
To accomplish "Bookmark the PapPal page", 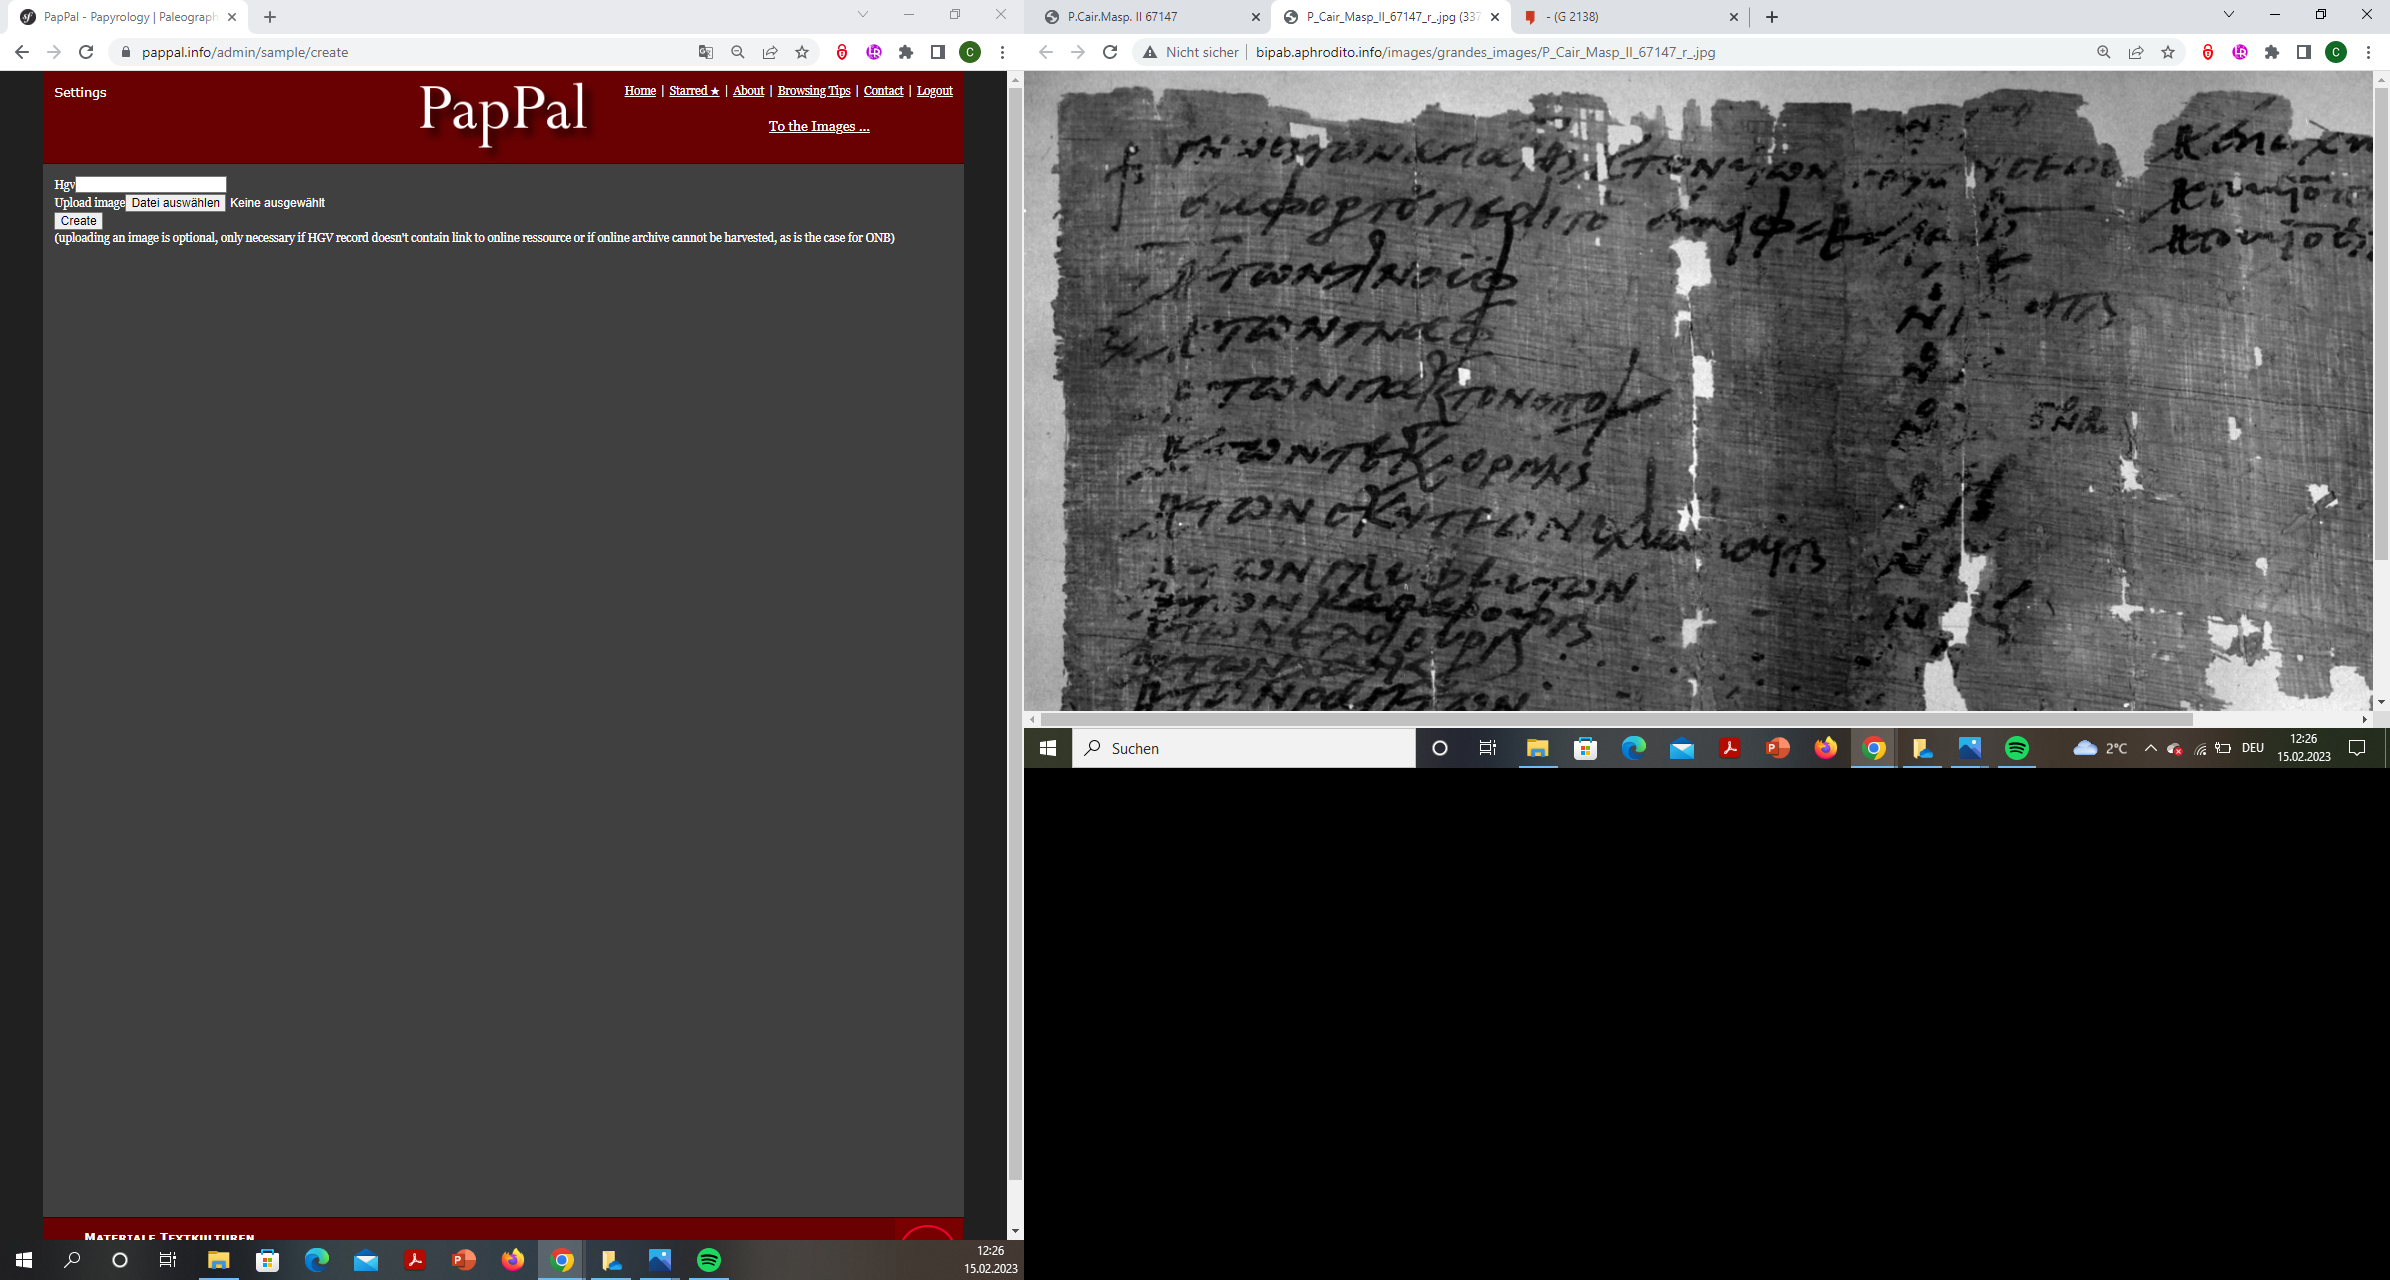I will [802, 52].
